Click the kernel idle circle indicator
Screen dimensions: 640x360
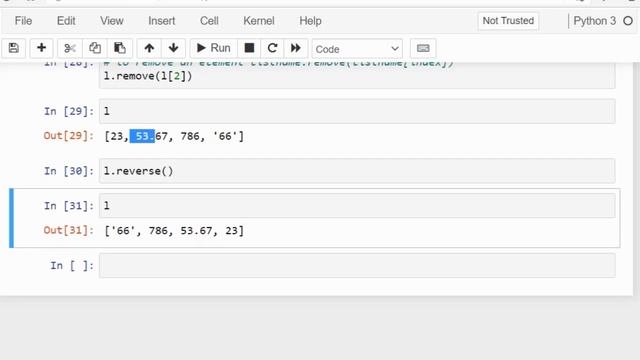click(x=628, y=21)
